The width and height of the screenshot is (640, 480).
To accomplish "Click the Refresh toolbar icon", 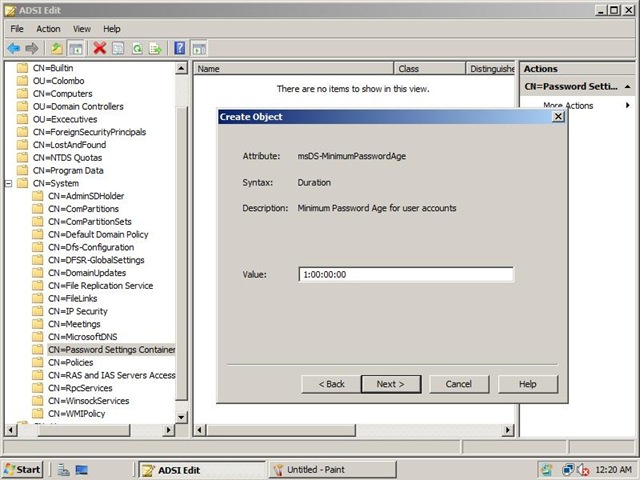I will (x=138, y=49).
